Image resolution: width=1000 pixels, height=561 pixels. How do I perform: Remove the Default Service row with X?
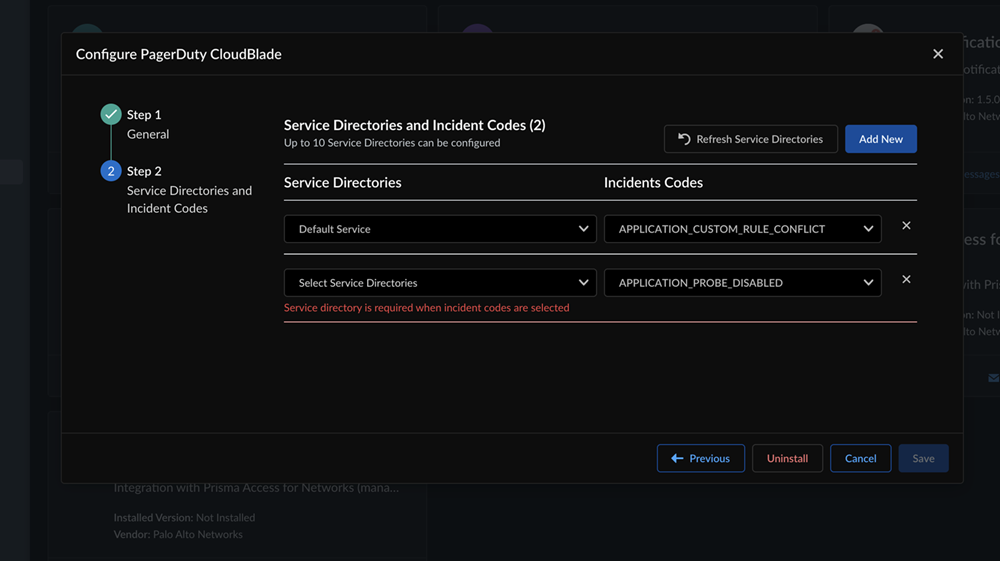(x=906, y=226)
